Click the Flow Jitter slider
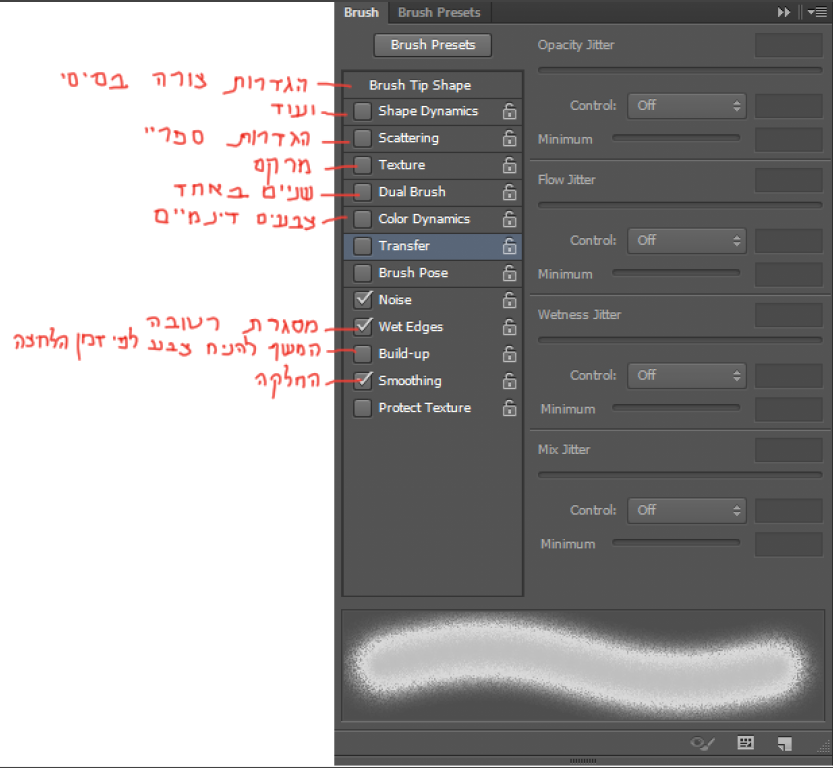Screen dimensions: 833x768 coord(680,205)
